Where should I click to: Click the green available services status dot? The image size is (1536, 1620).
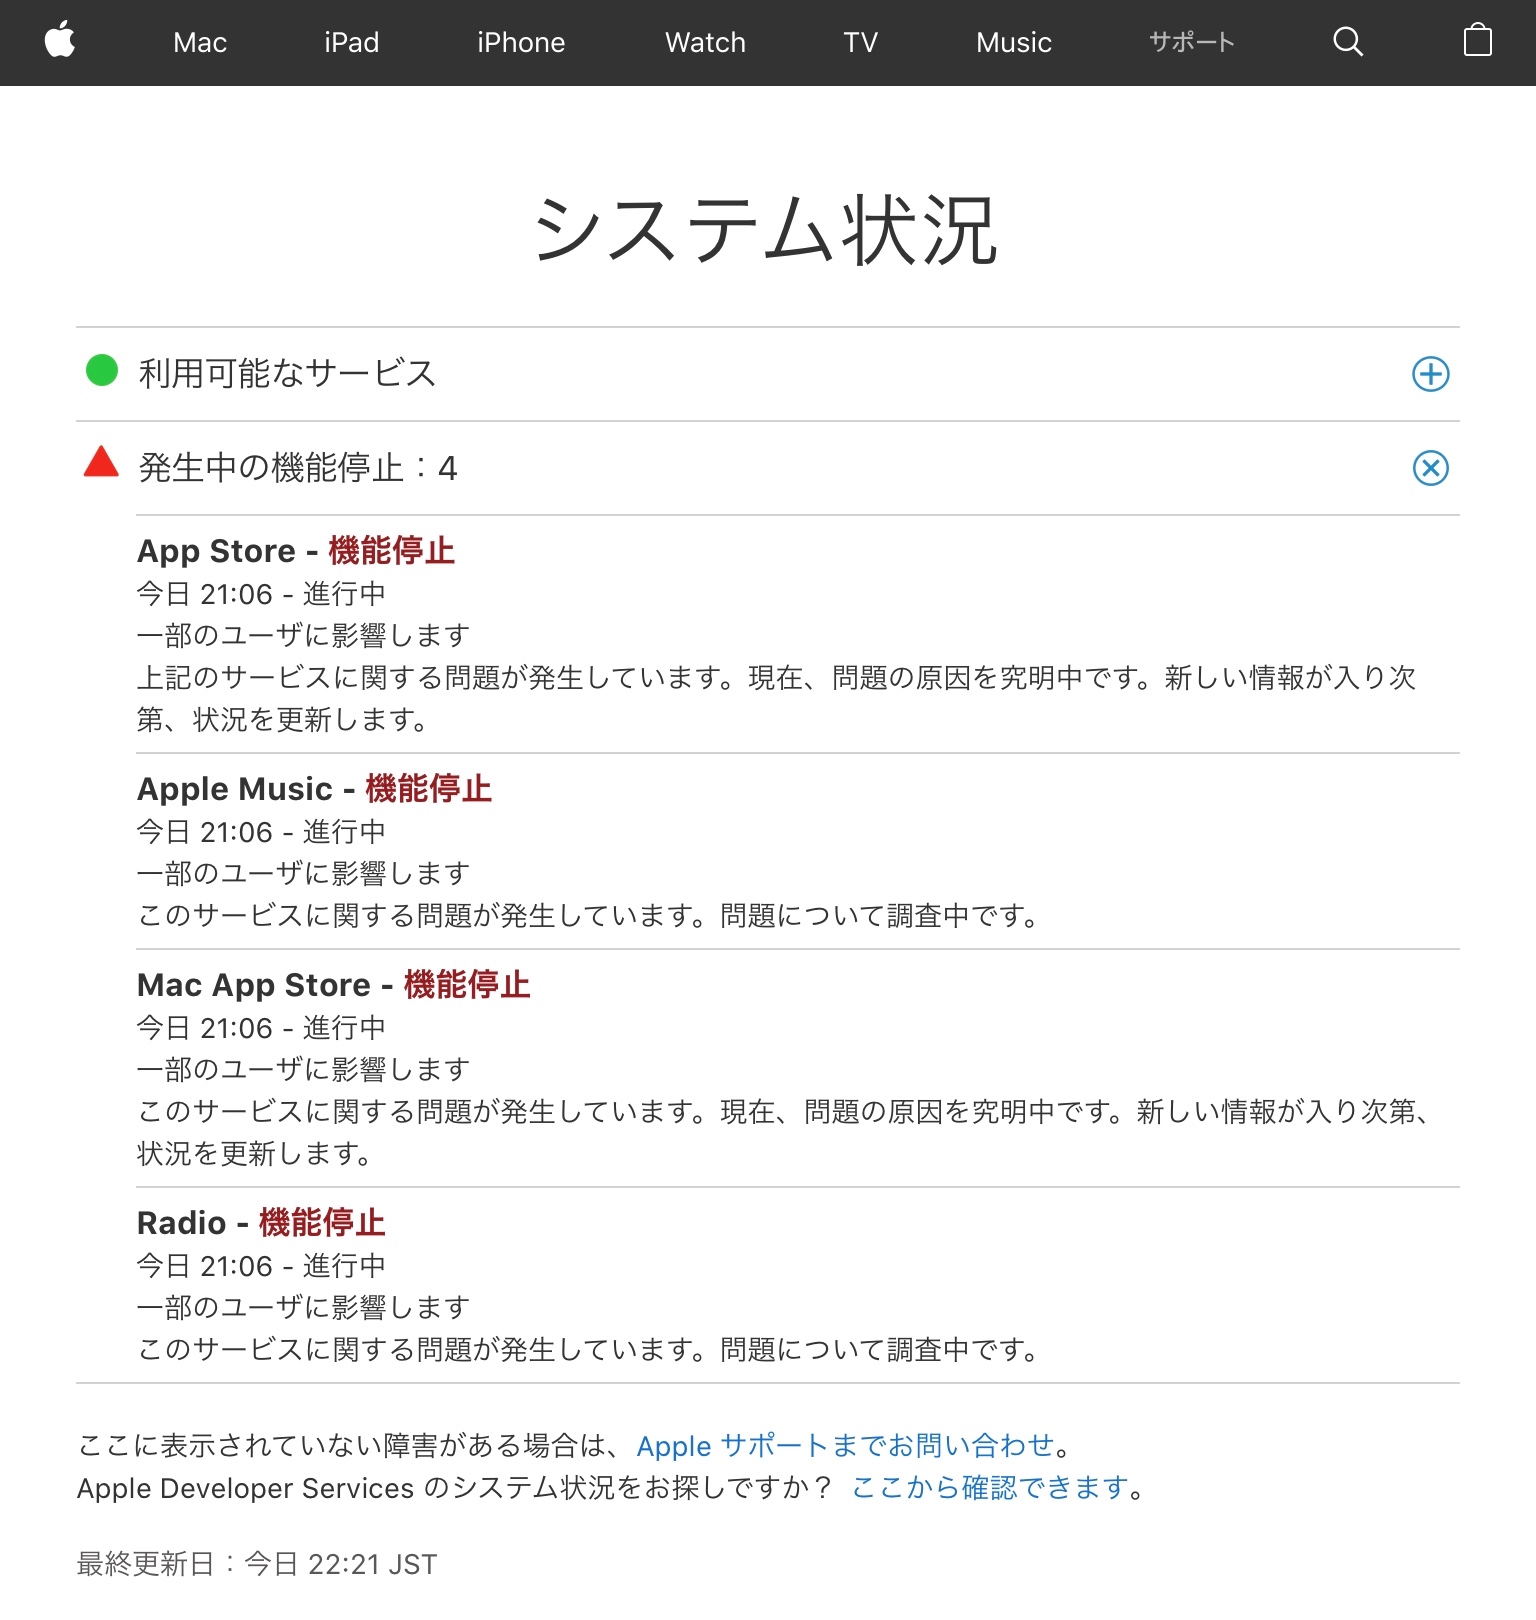click(102, 370)
